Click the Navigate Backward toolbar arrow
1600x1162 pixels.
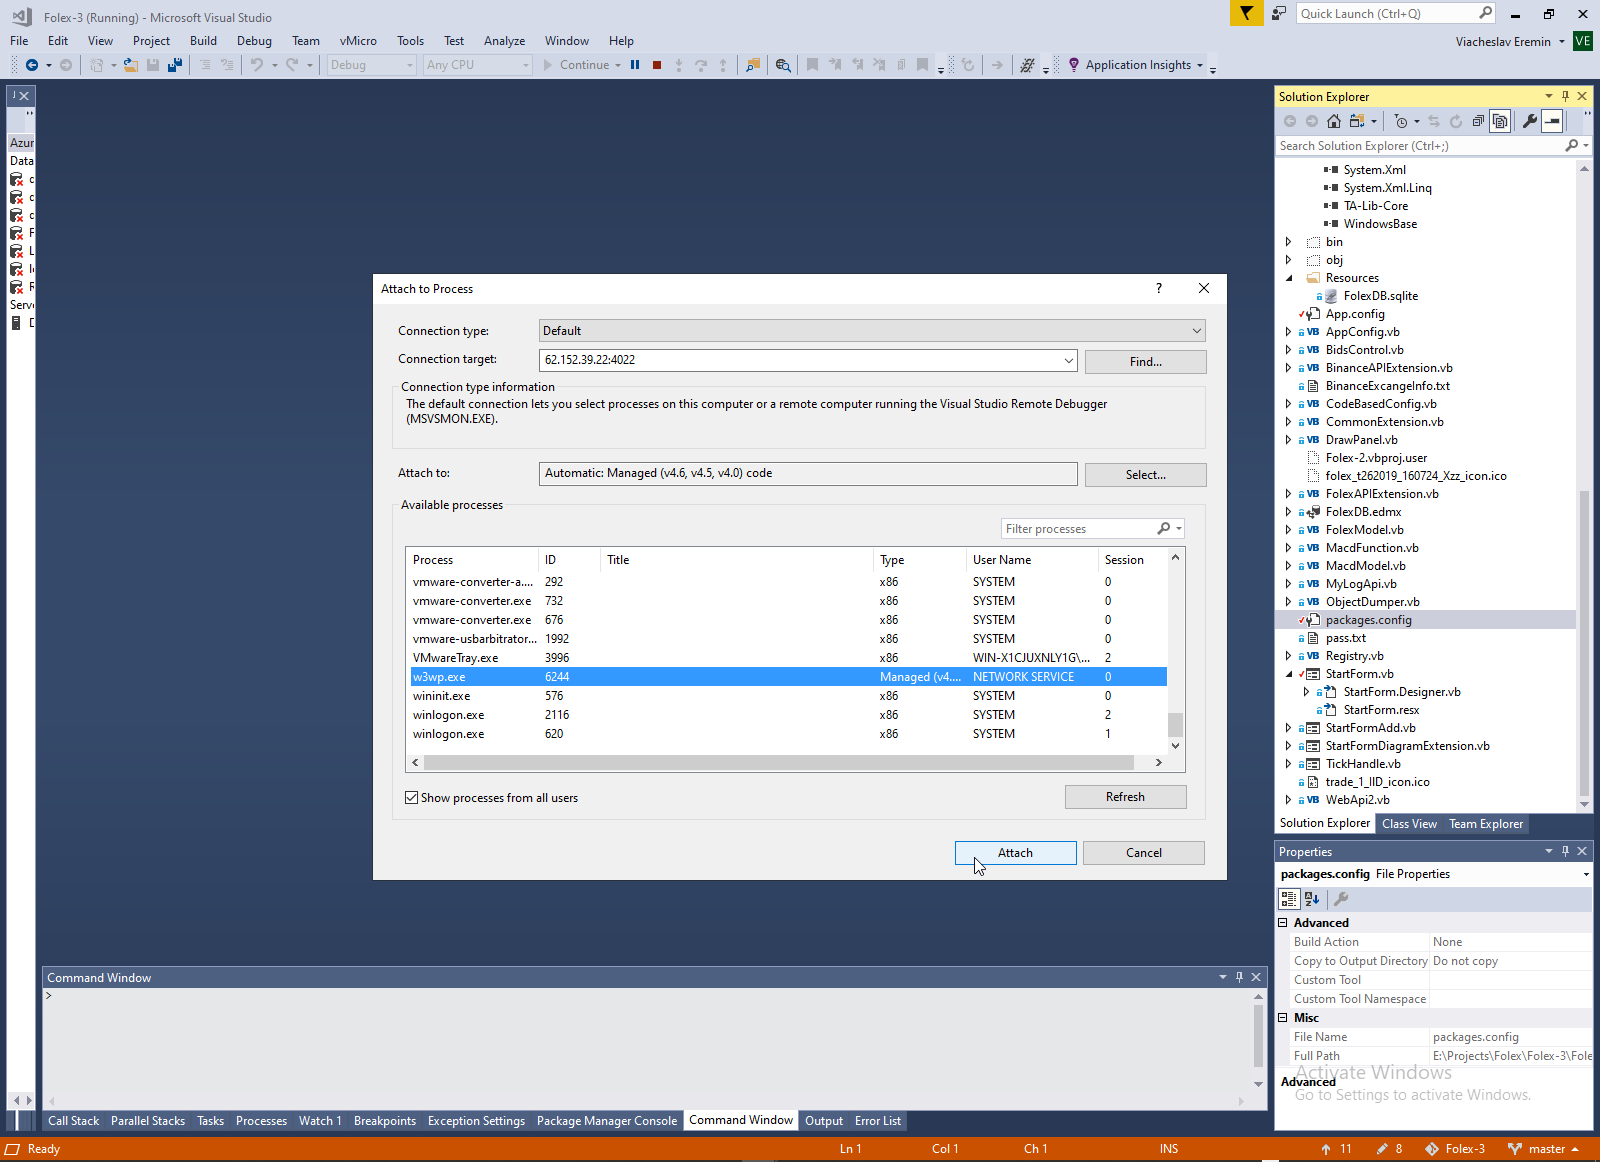[x=32, y=65]
